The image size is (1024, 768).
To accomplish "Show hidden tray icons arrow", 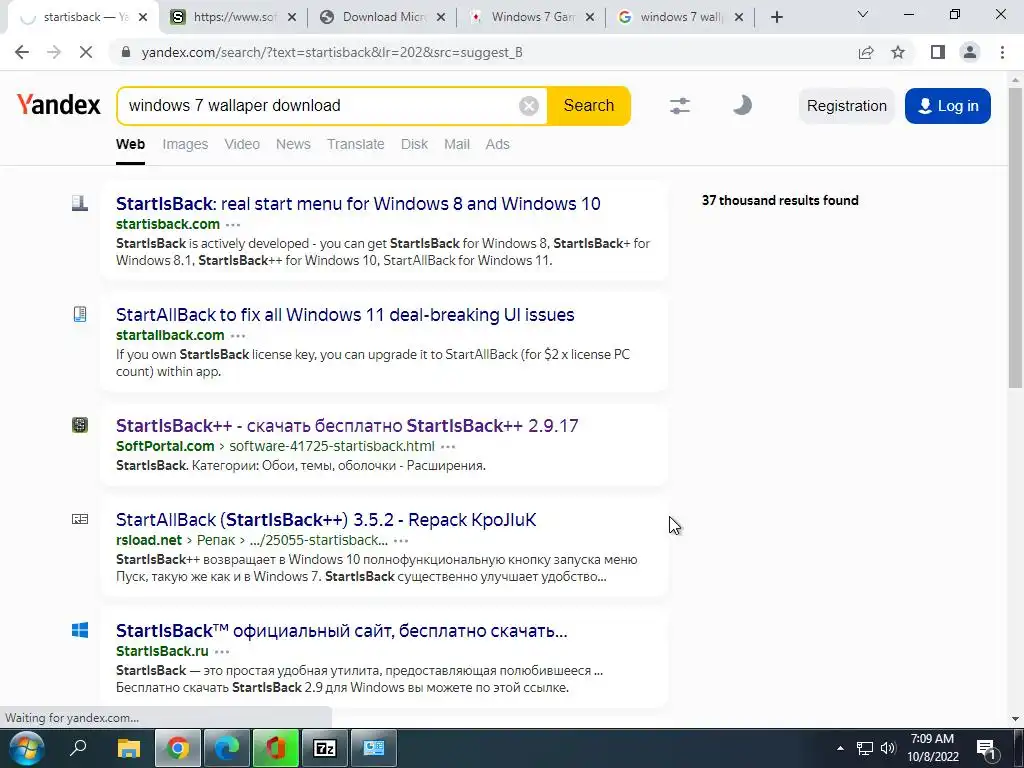I will [840, 748].
